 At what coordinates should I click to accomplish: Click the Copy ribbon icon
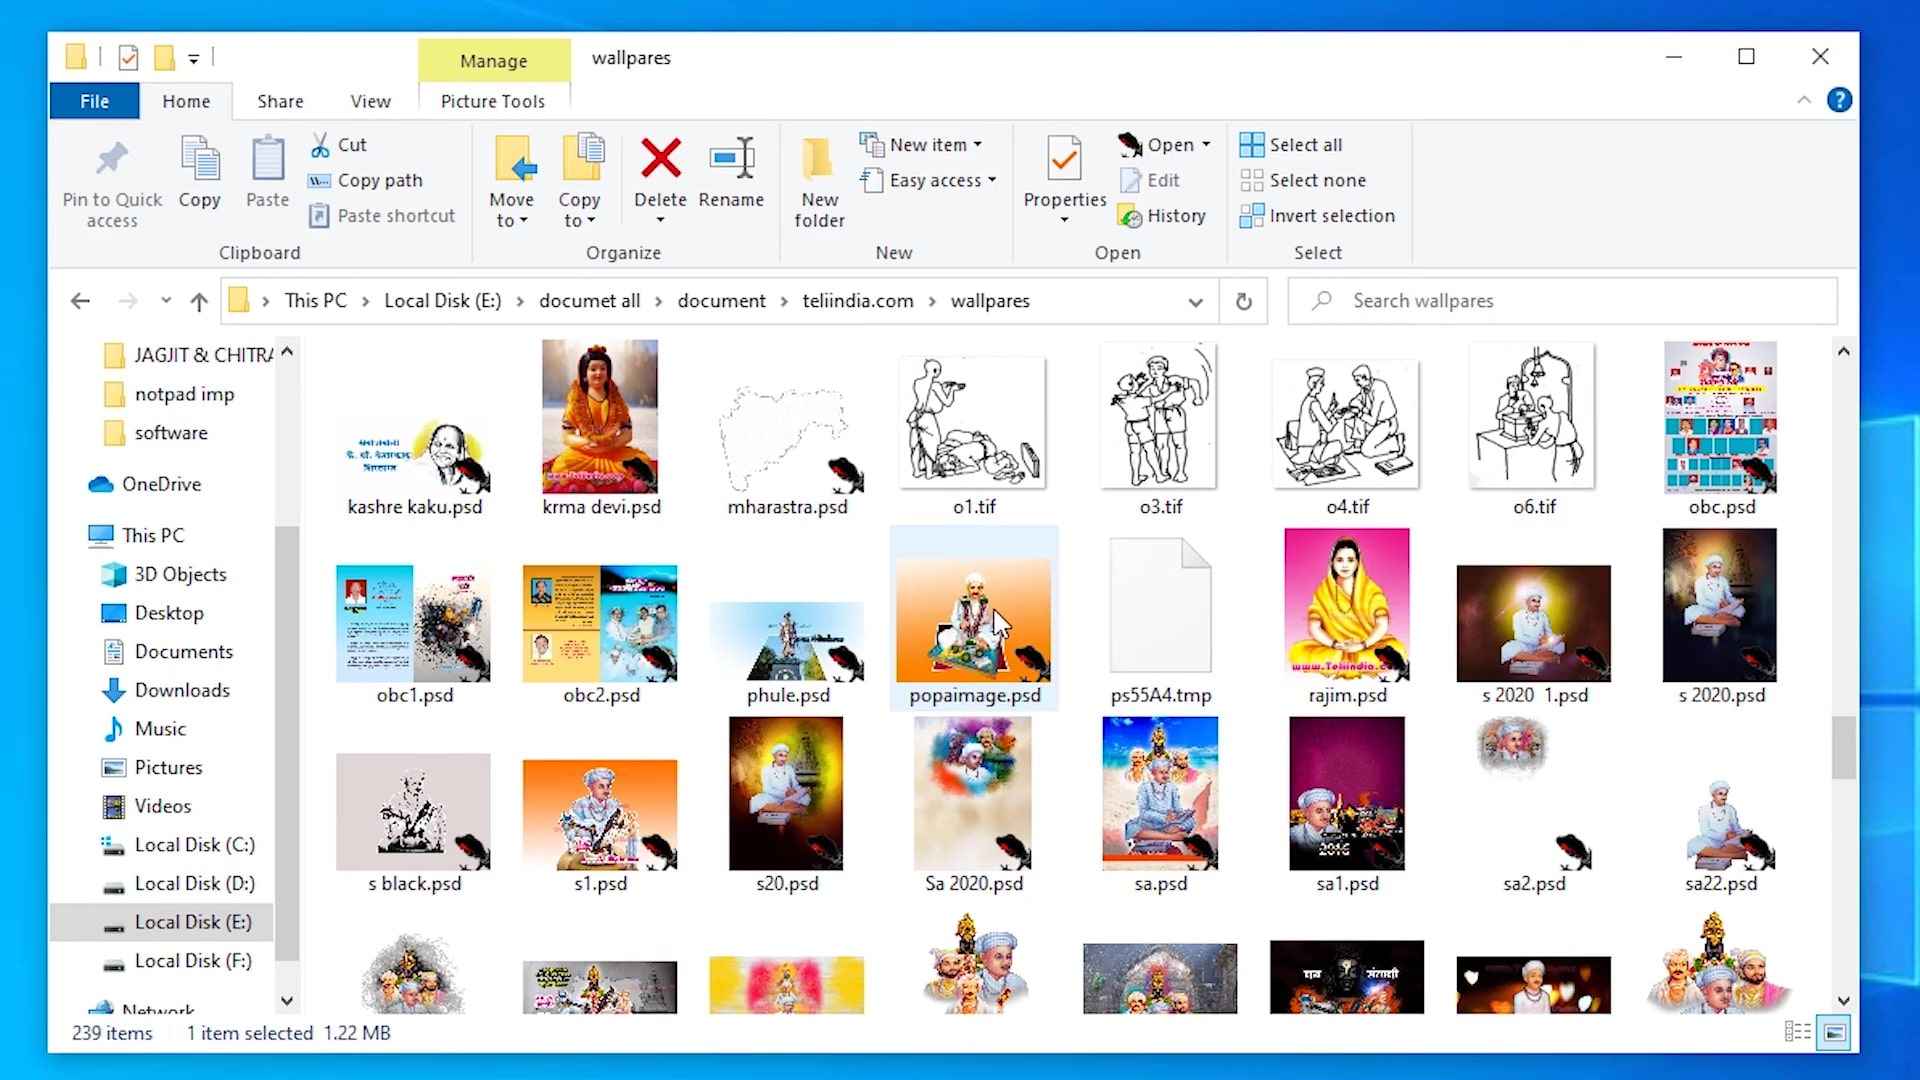click(199, 160)
